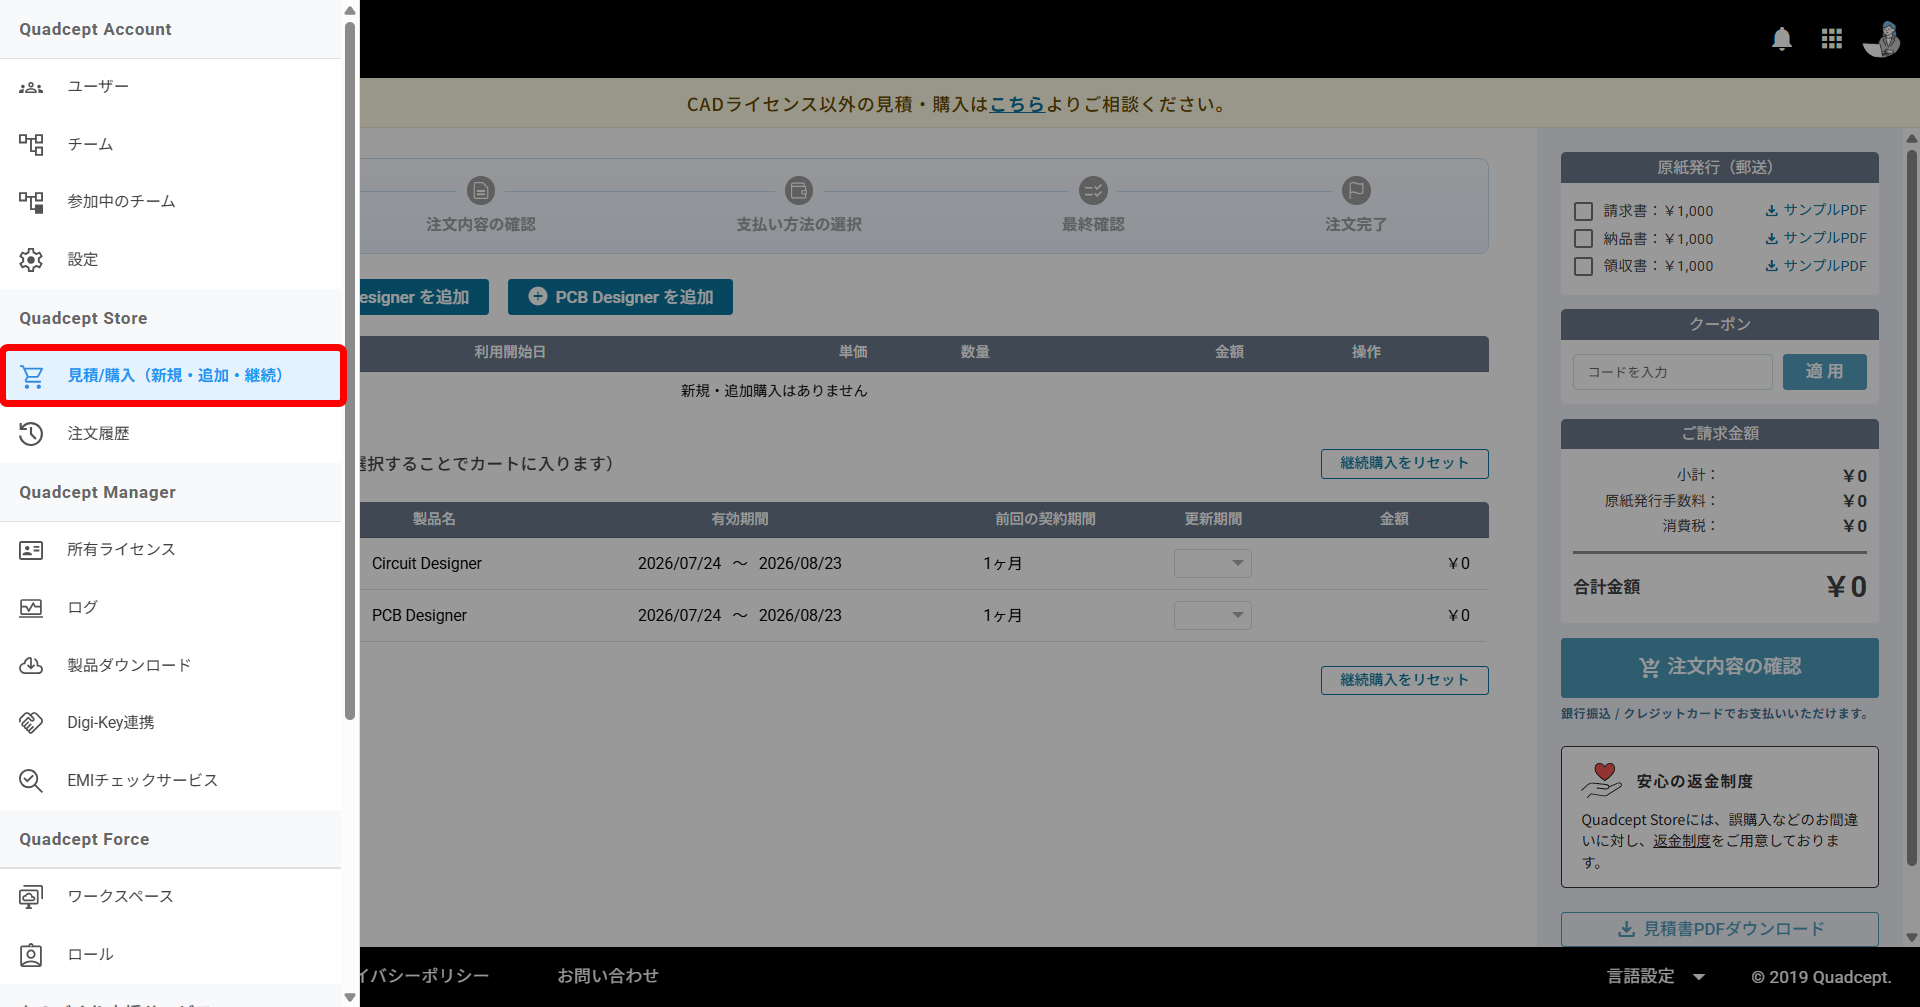Click download icon beside 領収書 sample PDF

click(1771, 266)
